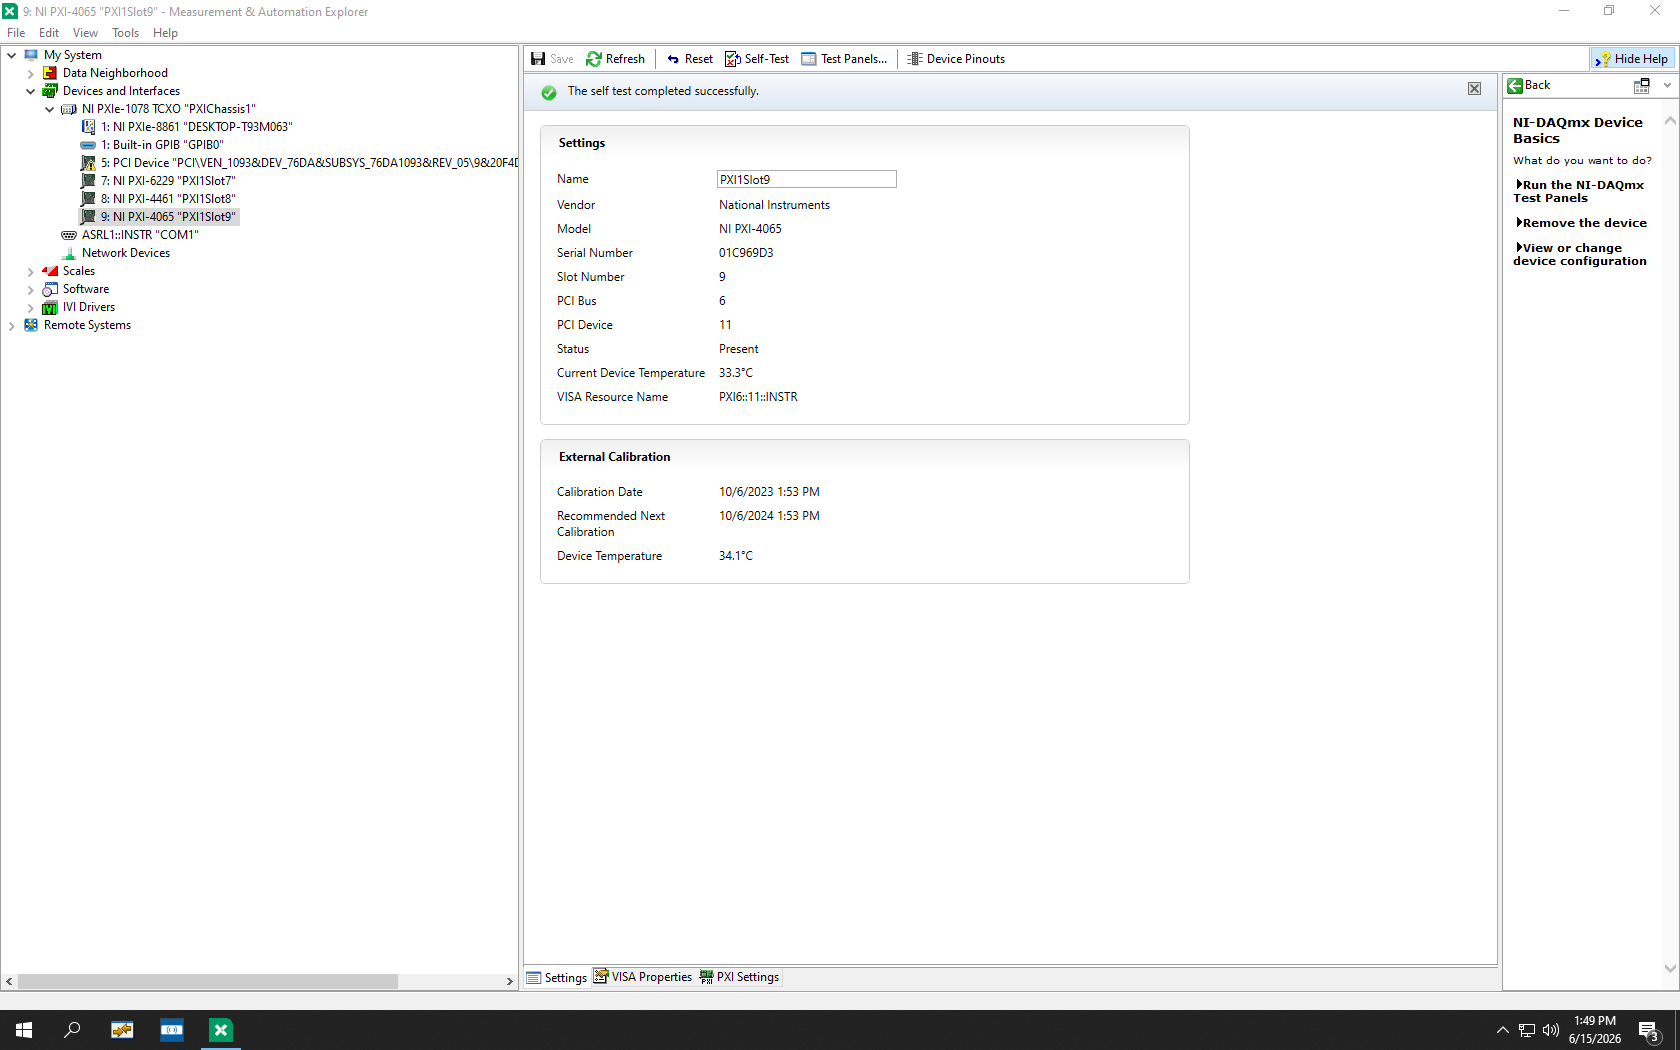
Task: Open Device Pinouts from toolbar
Action: click(x=956, y=59)
